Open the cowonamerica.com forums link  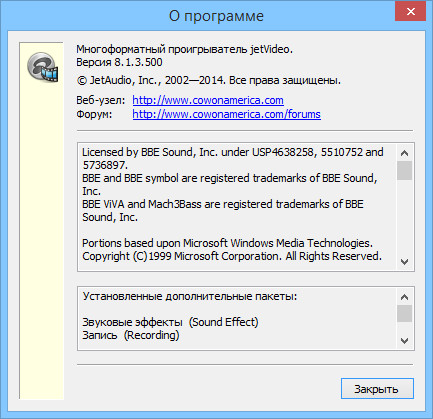[x=227, y=114]
